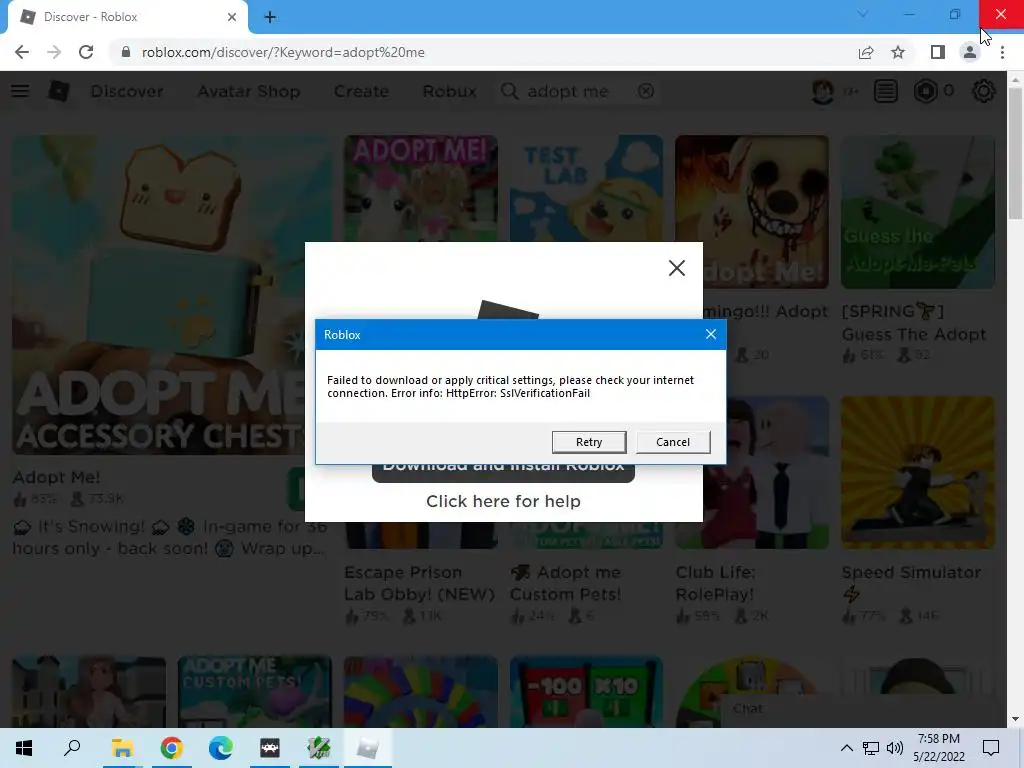This screenshot has height=768, width=1024.
Task: Open the Windows Start menu
Action: (24, 748)
